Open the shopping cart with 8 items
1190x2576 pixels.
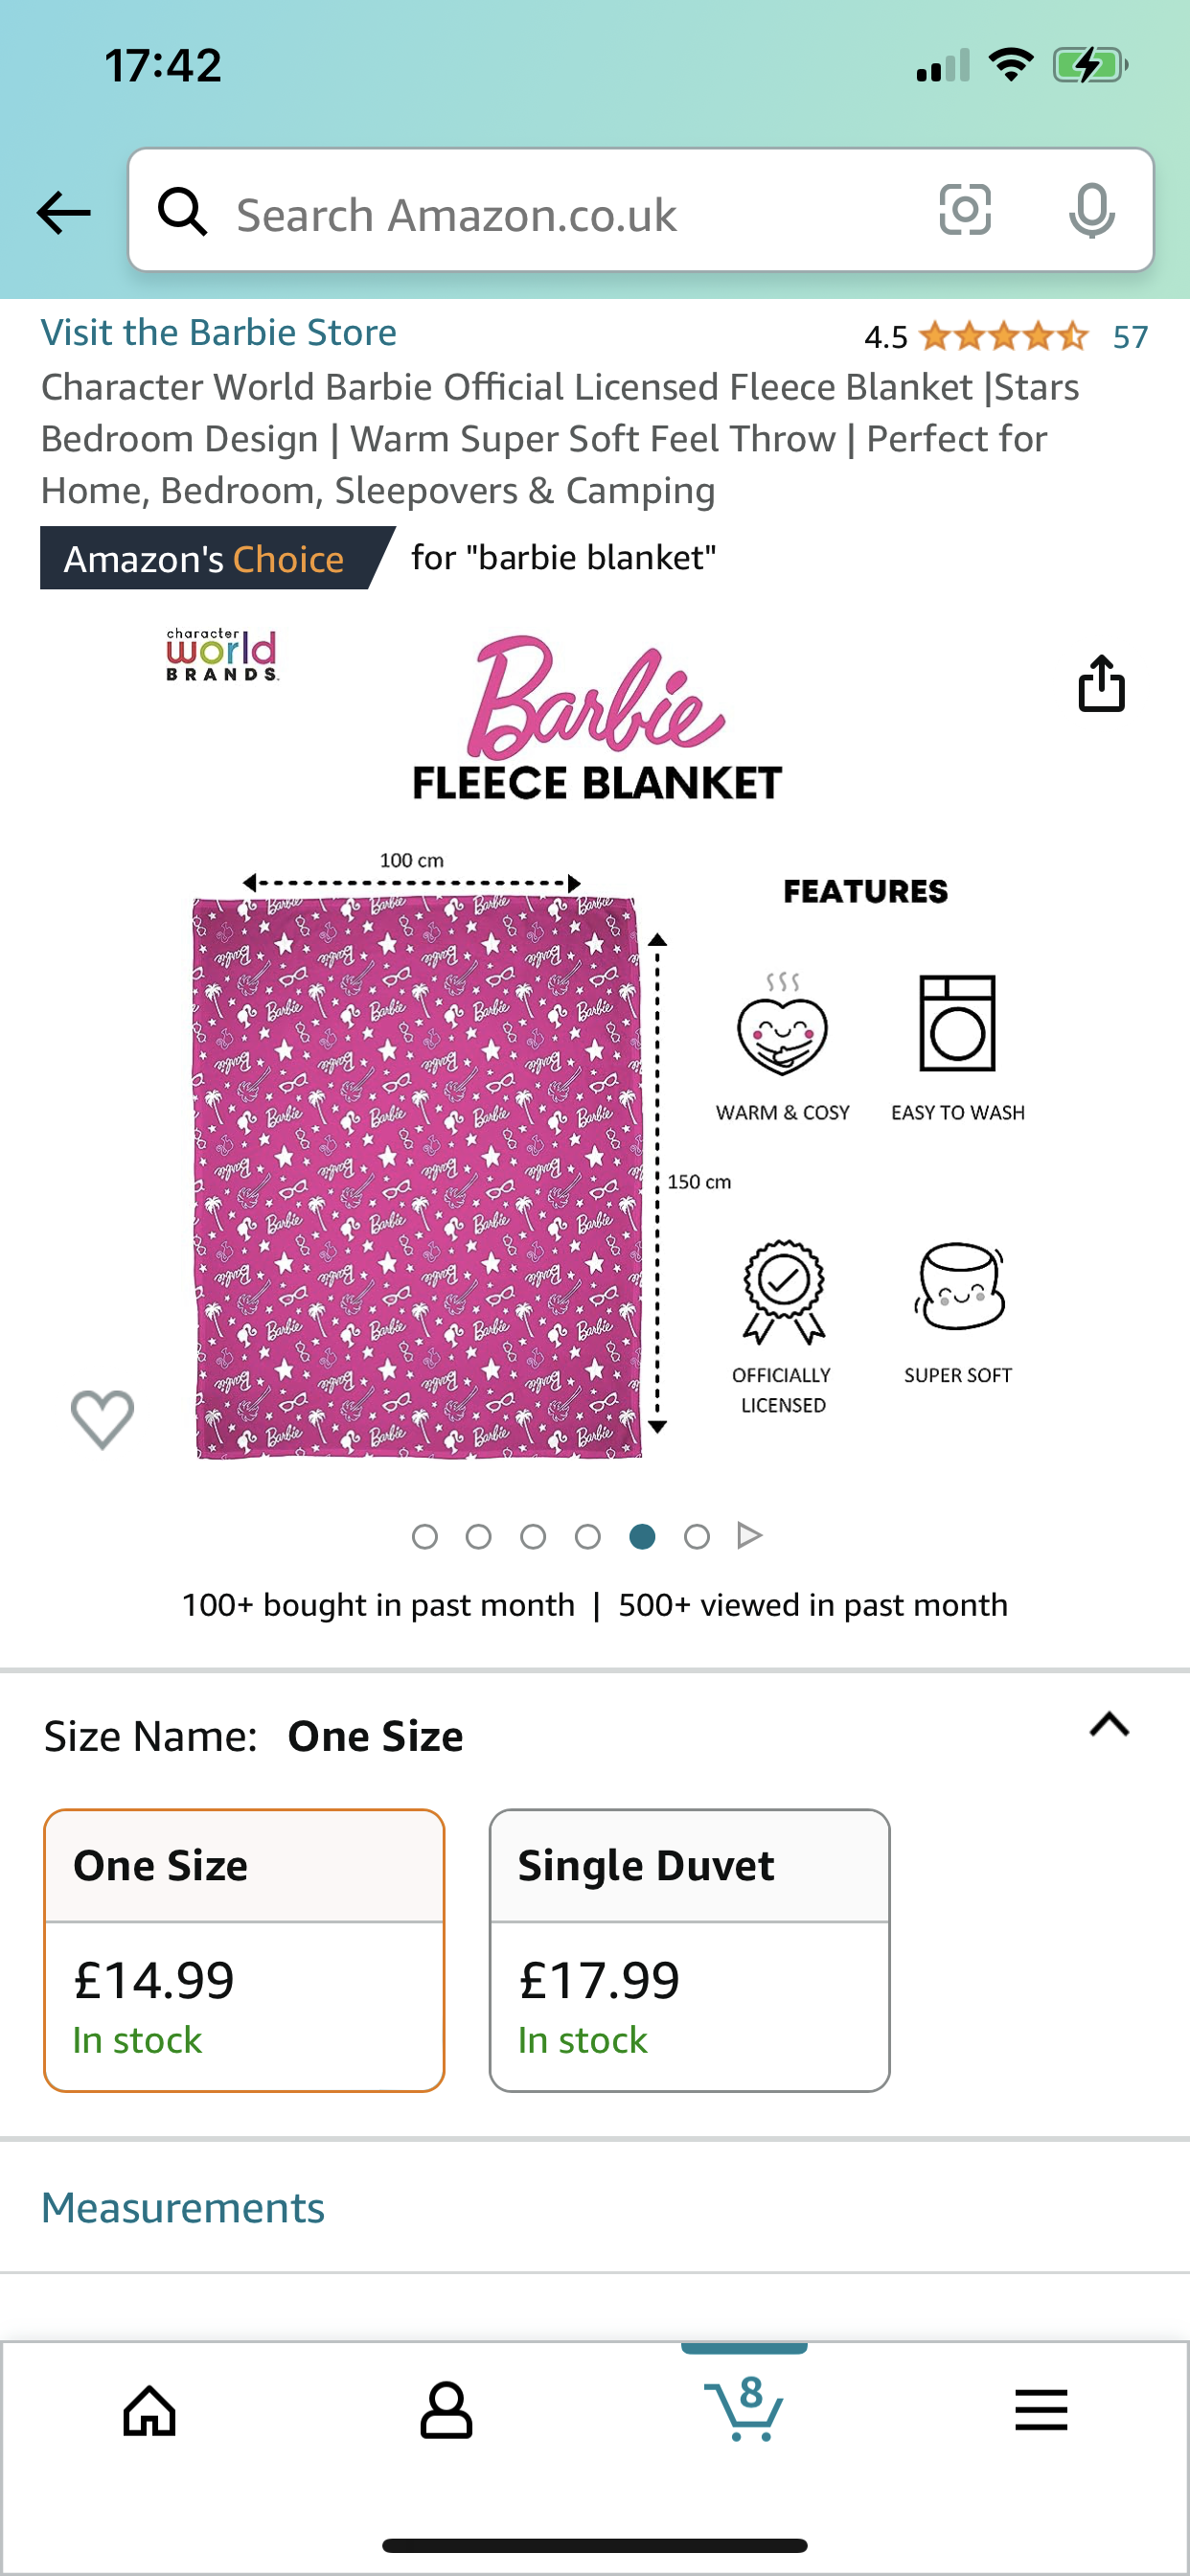coord(744,2411)
